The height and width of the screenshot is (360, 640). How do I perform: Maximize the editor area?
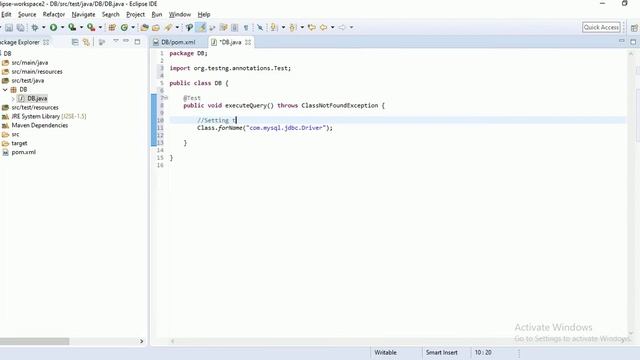tap(633, 42)
